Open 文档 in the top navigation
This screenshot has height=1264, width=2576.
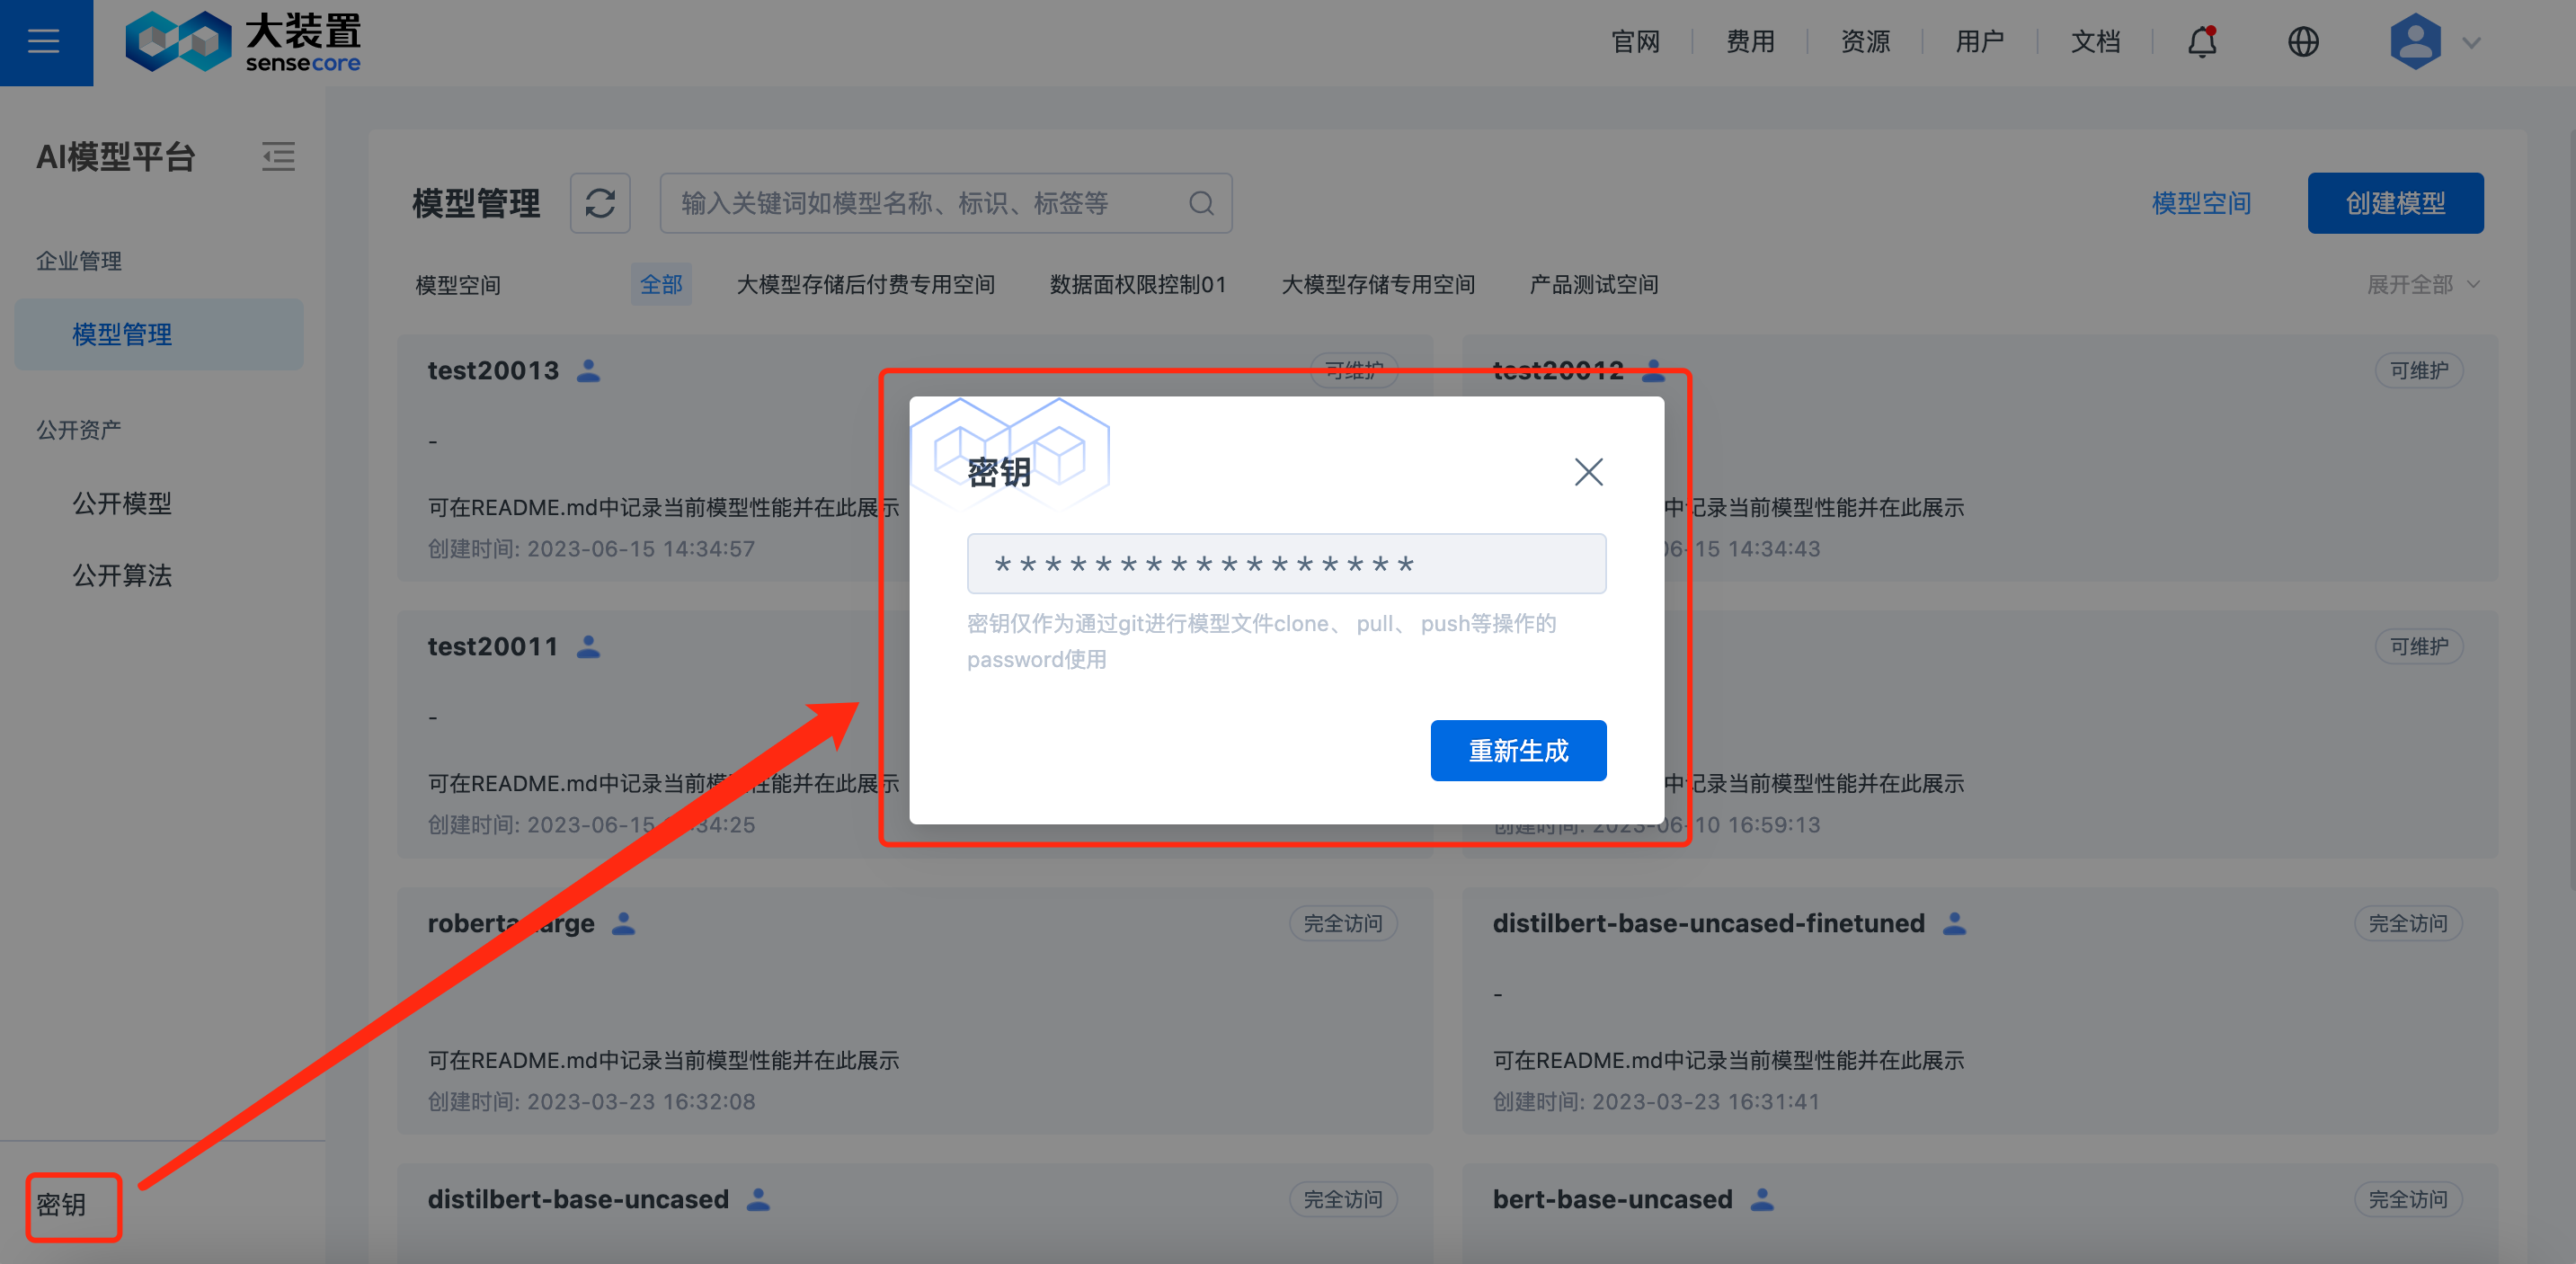2095,42
